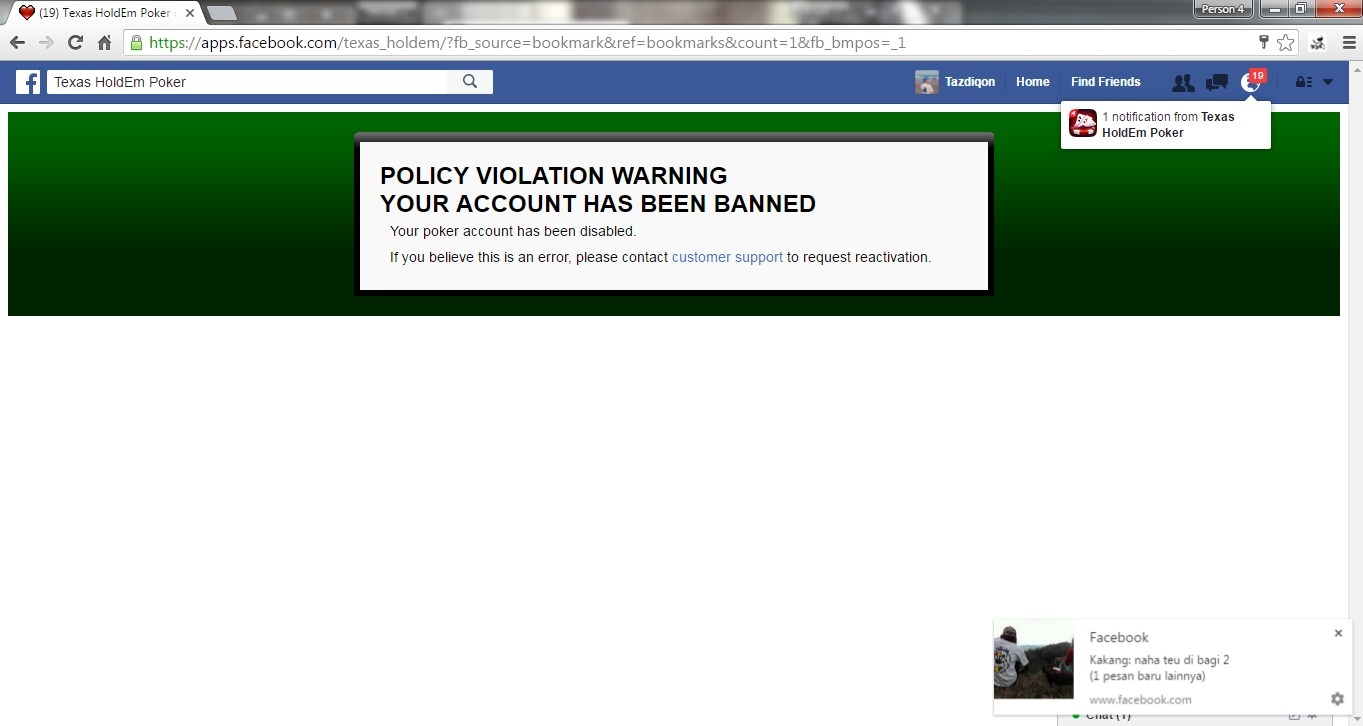Open the desktop notification settings gear
The height and width of the screenshot is (726, 1363).
tap(1337, 699)
